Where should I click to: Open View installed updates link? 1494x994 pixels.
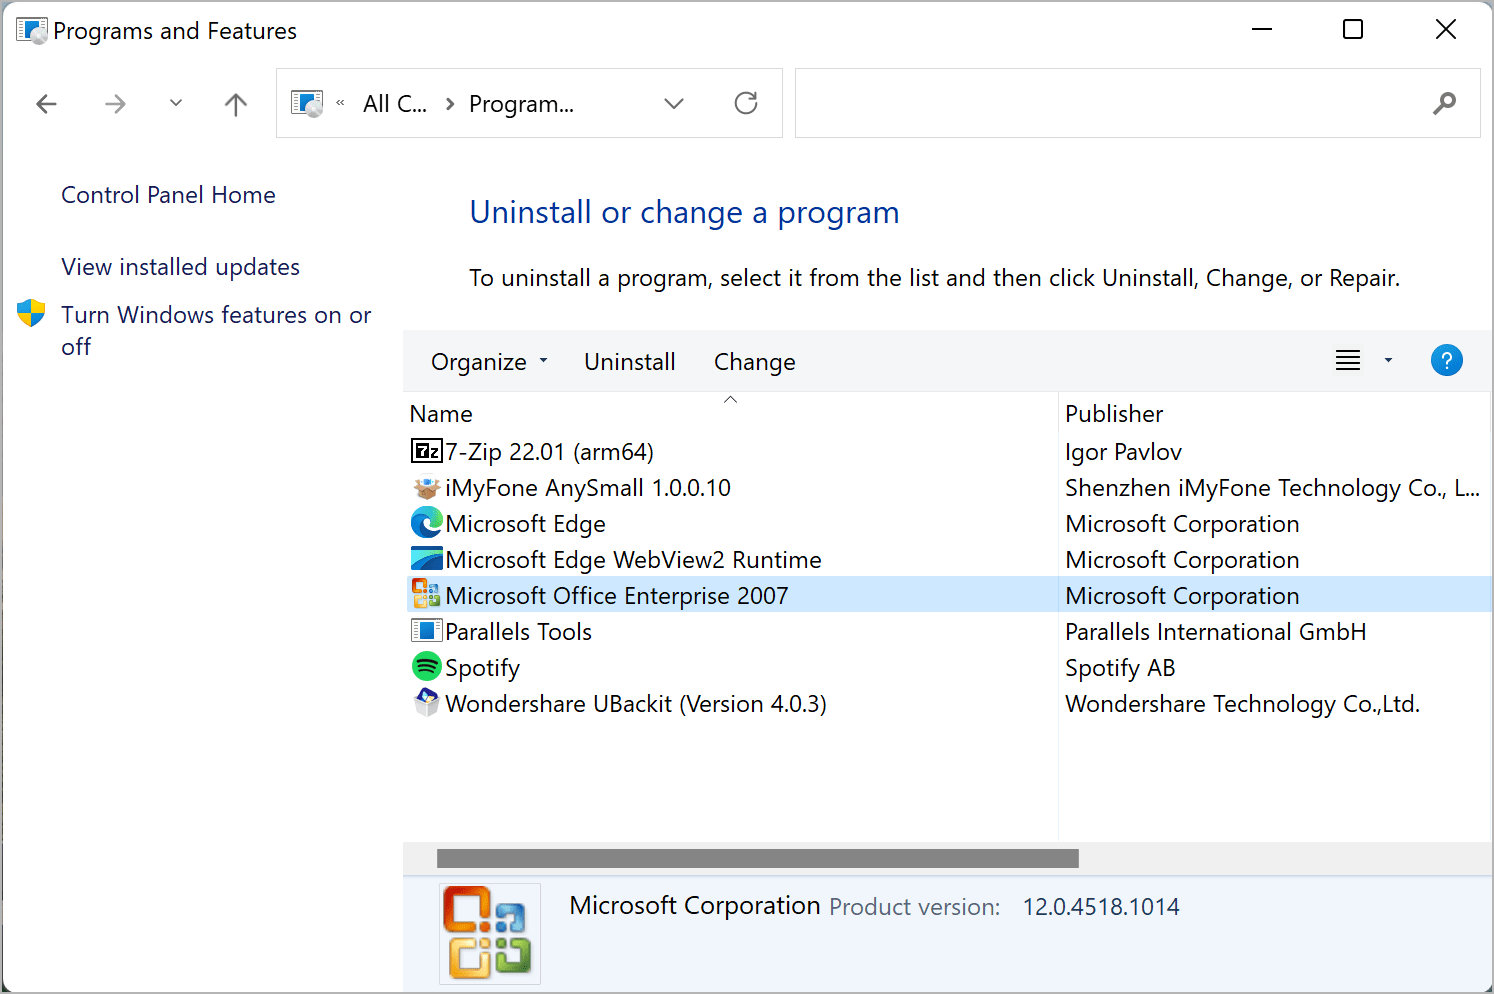click(x=180, y=267)
